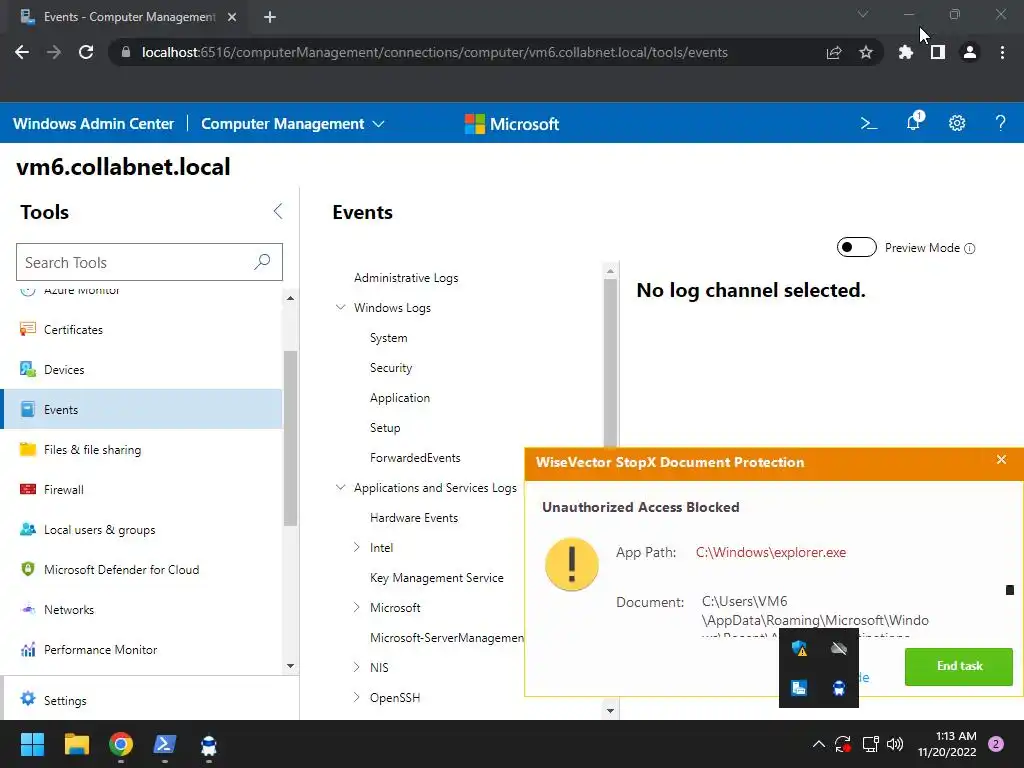Expand the NIS log node
This screenshot has height=768, width=1024.
[357, 667]
